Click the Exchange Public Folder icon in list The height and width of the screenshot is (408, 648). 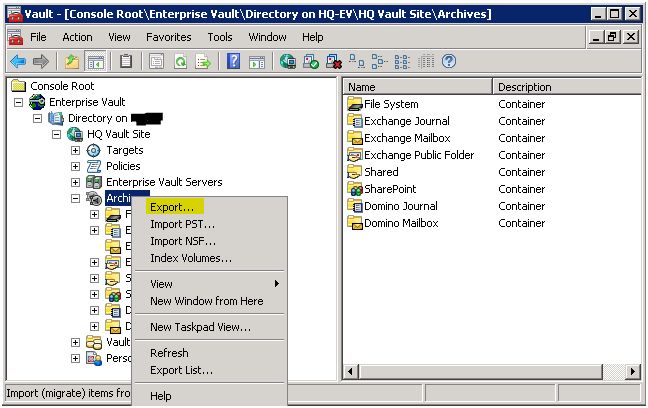(355, 155)
